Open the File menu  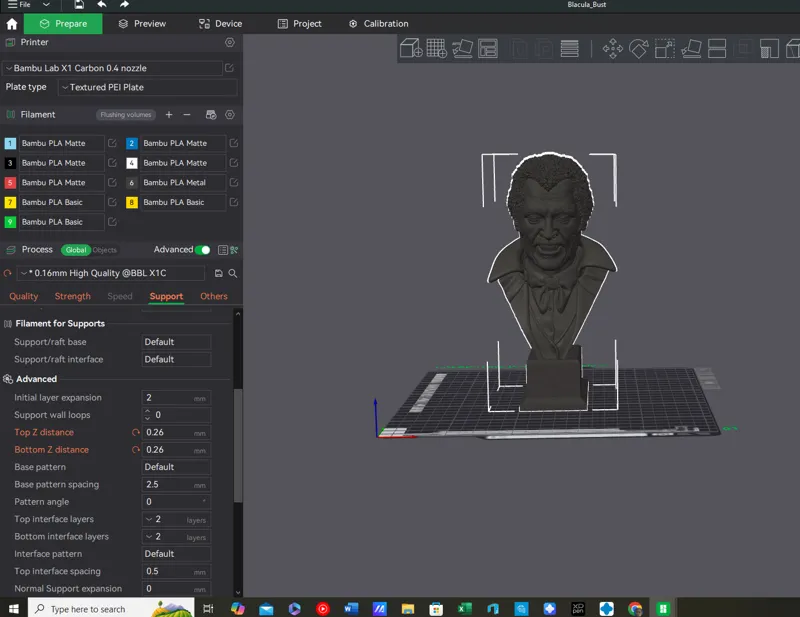(19, 5)
